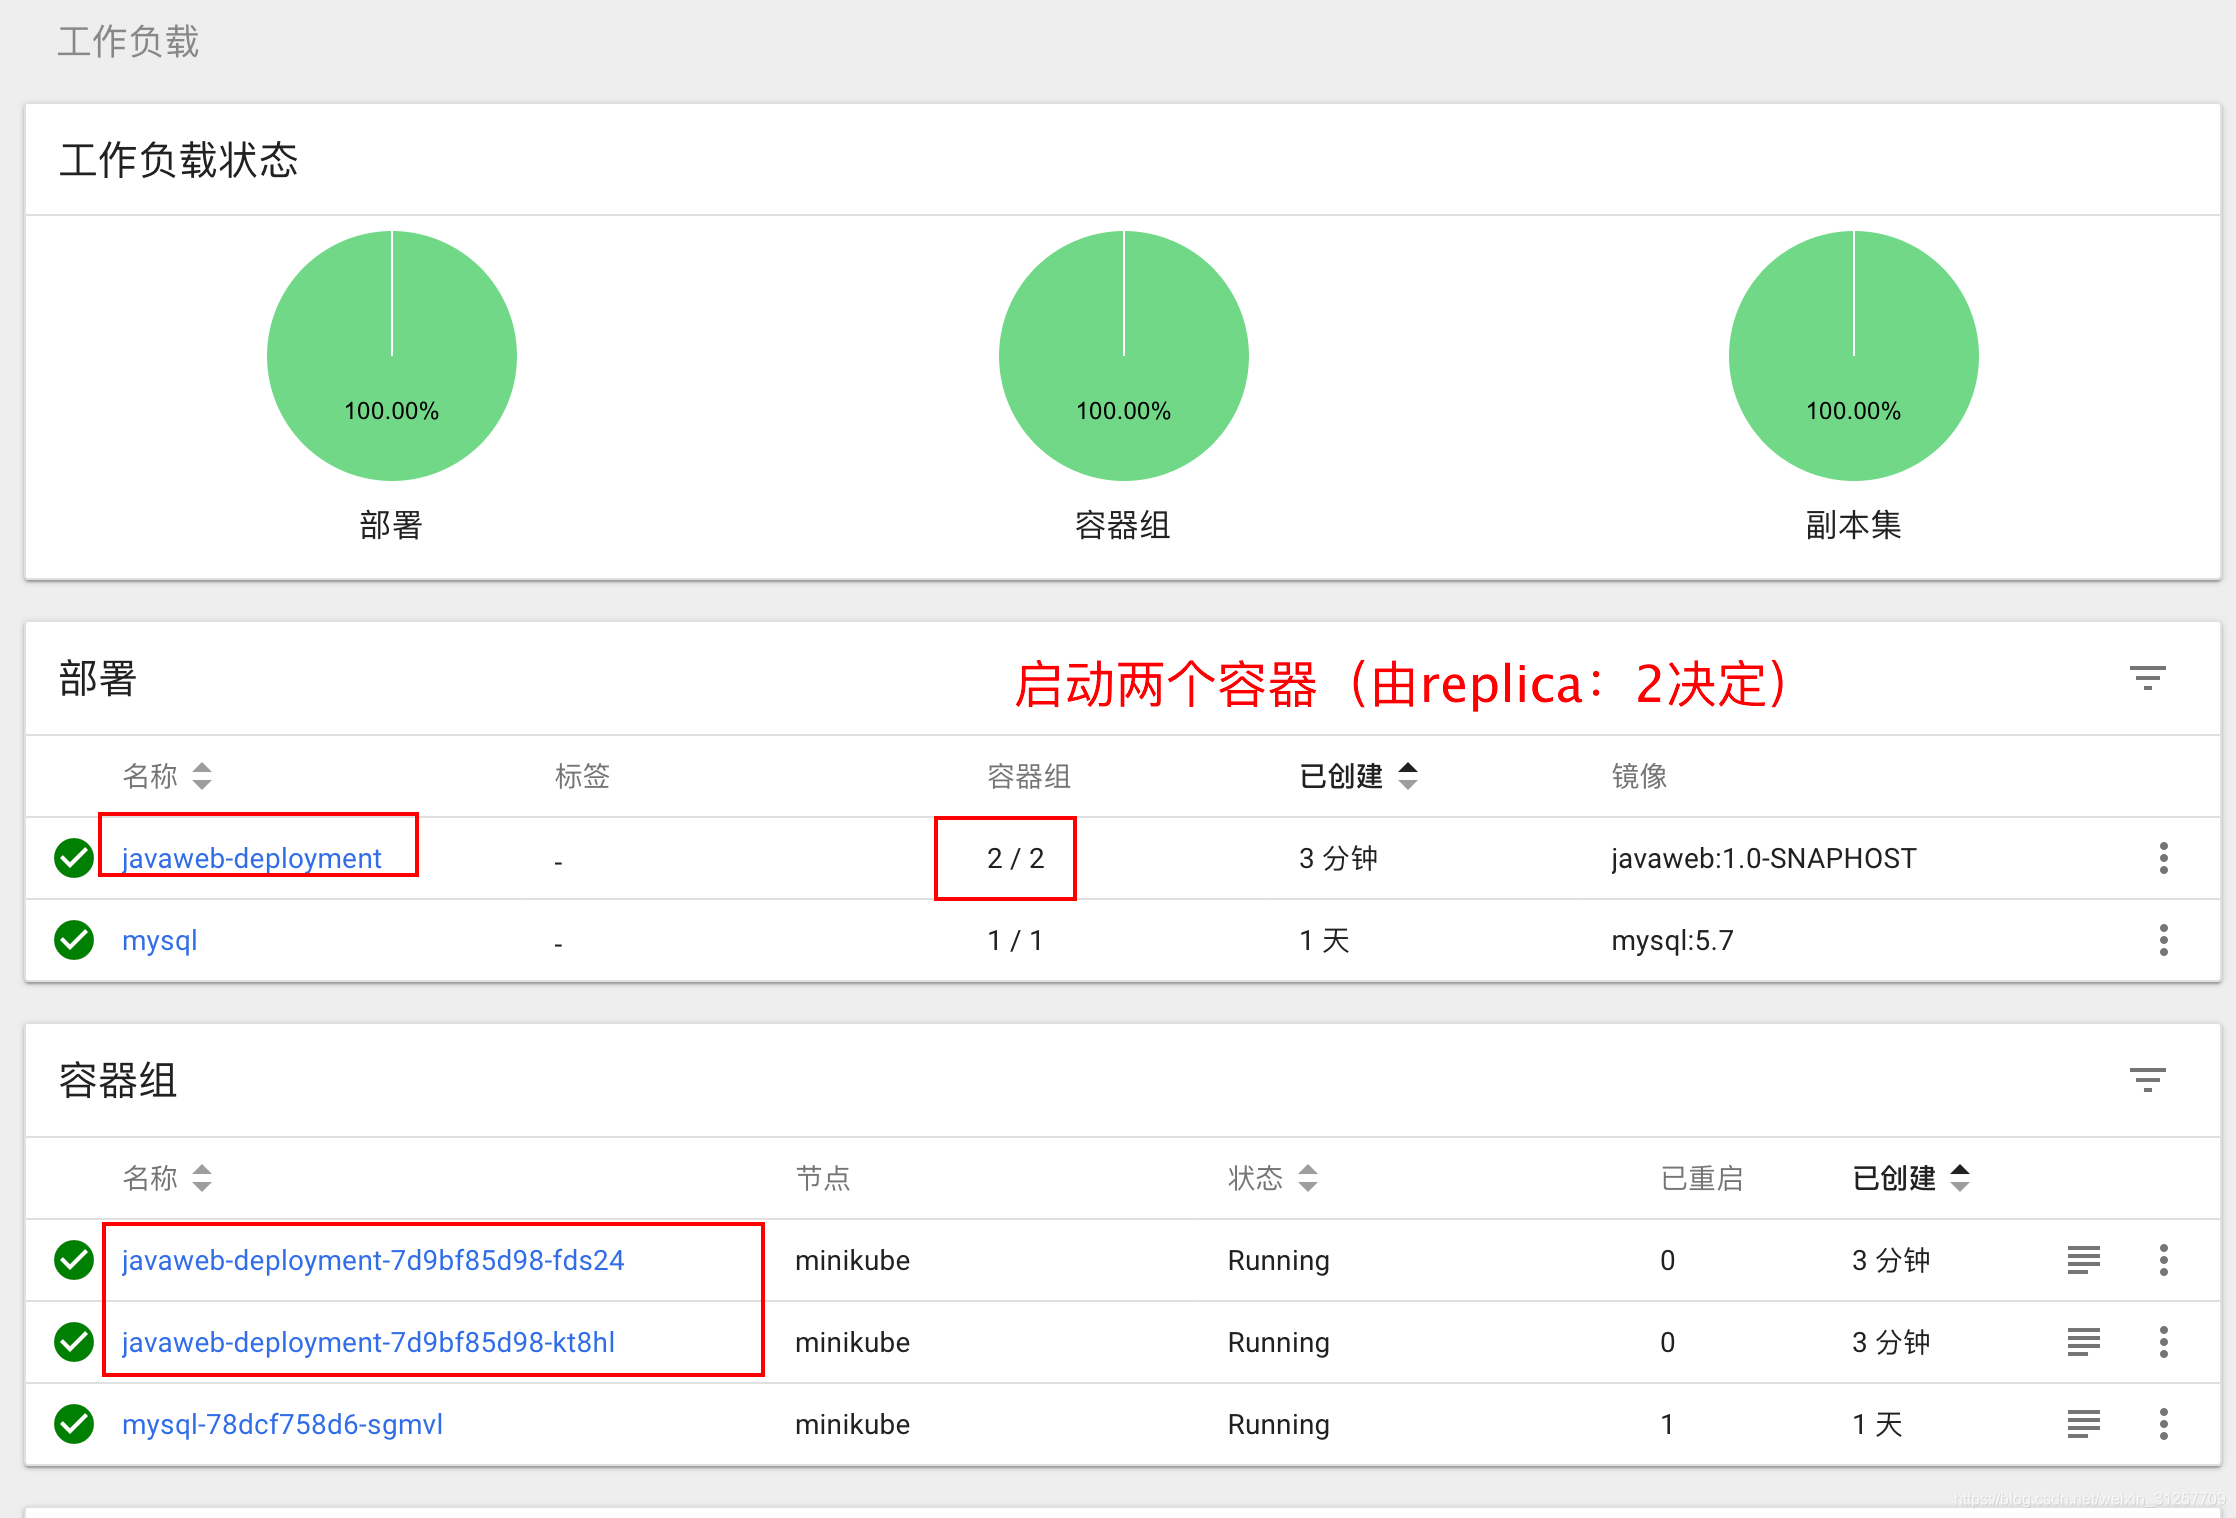The image size is (2236, 1518).
Task: Click the 部署 pie chart
Action: click(392, 356)
